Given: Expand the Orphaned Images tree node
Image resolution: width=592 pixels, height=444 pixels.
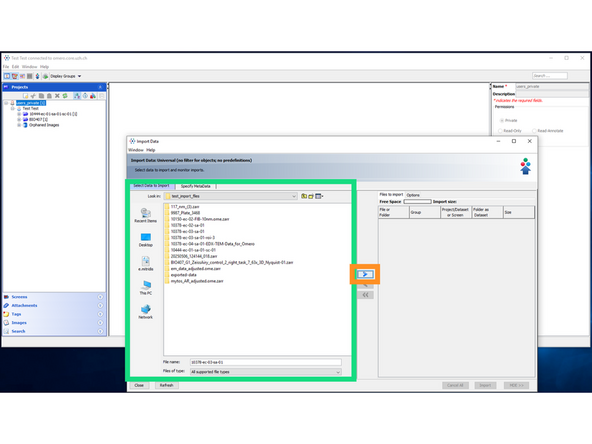Looking at the screenshot, I should 19,125.
